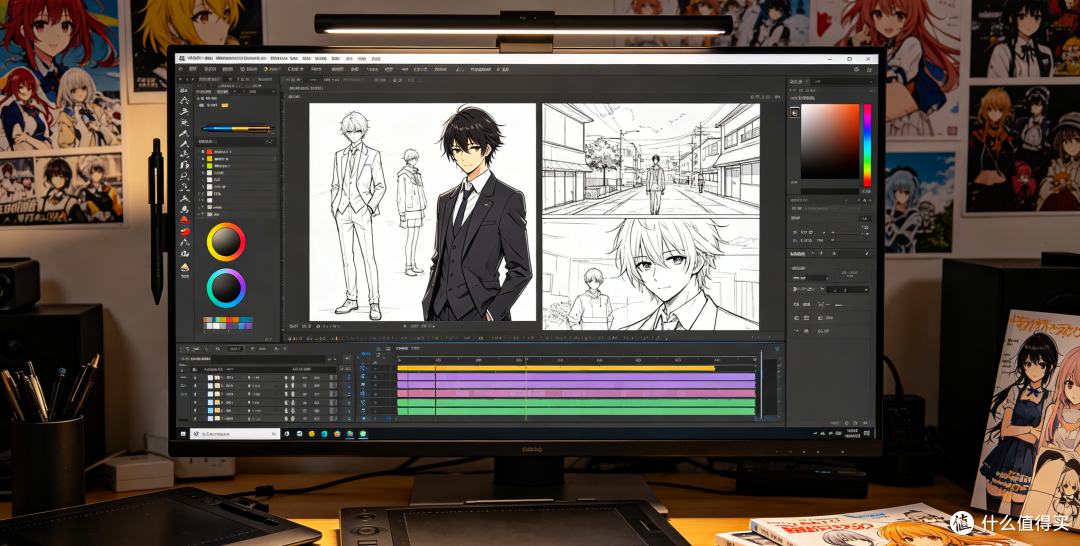The height and width of the screenshot is (546, 1080).
Task: Click the close-up face storyboard panel
Action: coord(651,274)
